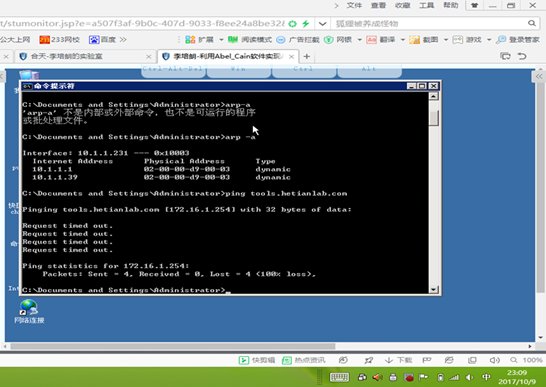Click the page horizontal scrollbar

point(173,346)
